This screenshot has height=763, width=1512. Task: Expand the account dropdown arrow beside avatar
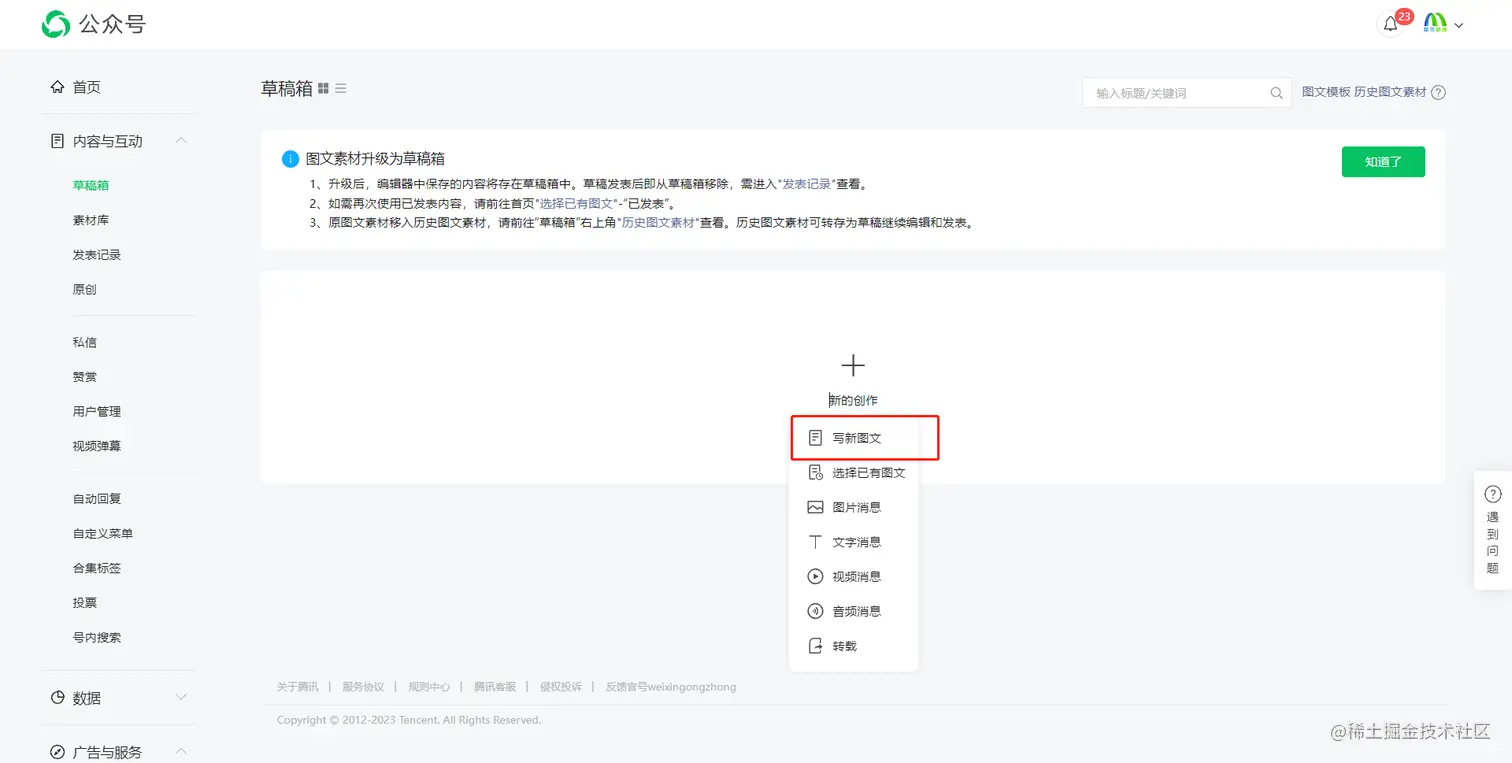tap(1459, 25)
